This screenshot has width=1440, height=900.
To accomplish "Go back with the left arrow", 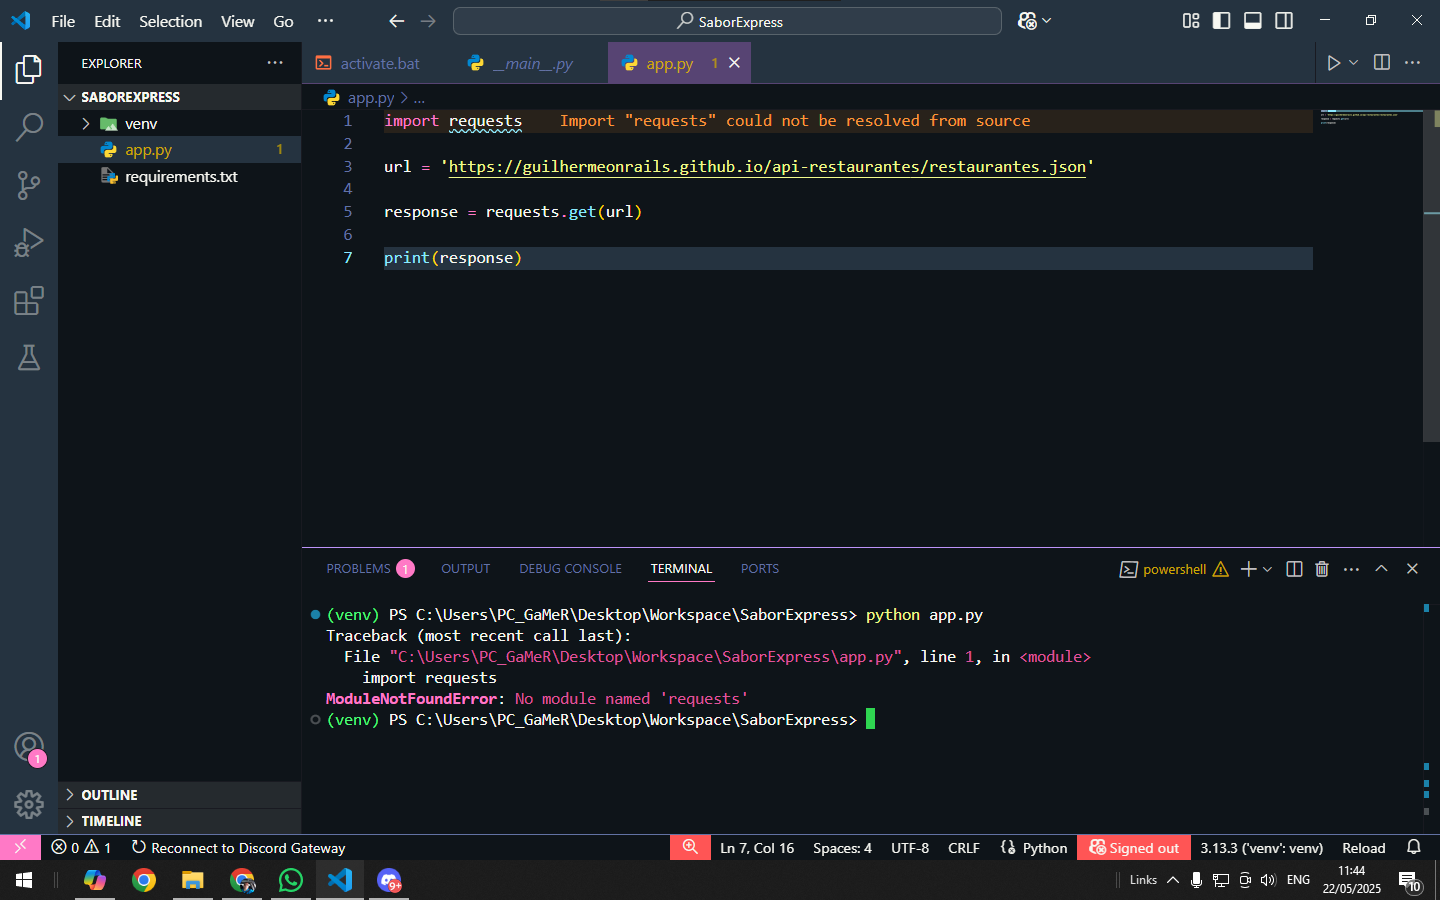I will point(396,21).
